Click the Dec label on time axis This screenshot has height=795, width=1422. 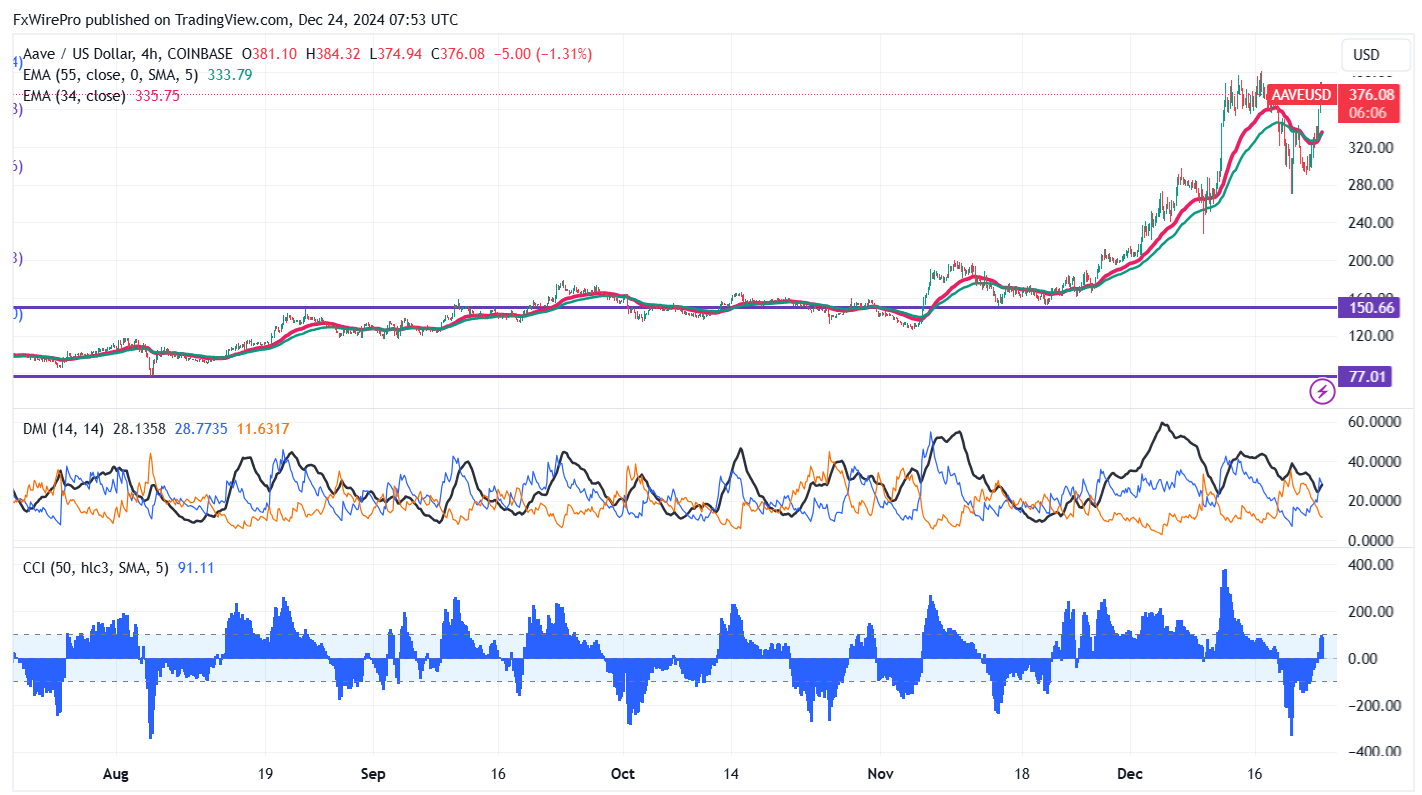point(1131,774)
